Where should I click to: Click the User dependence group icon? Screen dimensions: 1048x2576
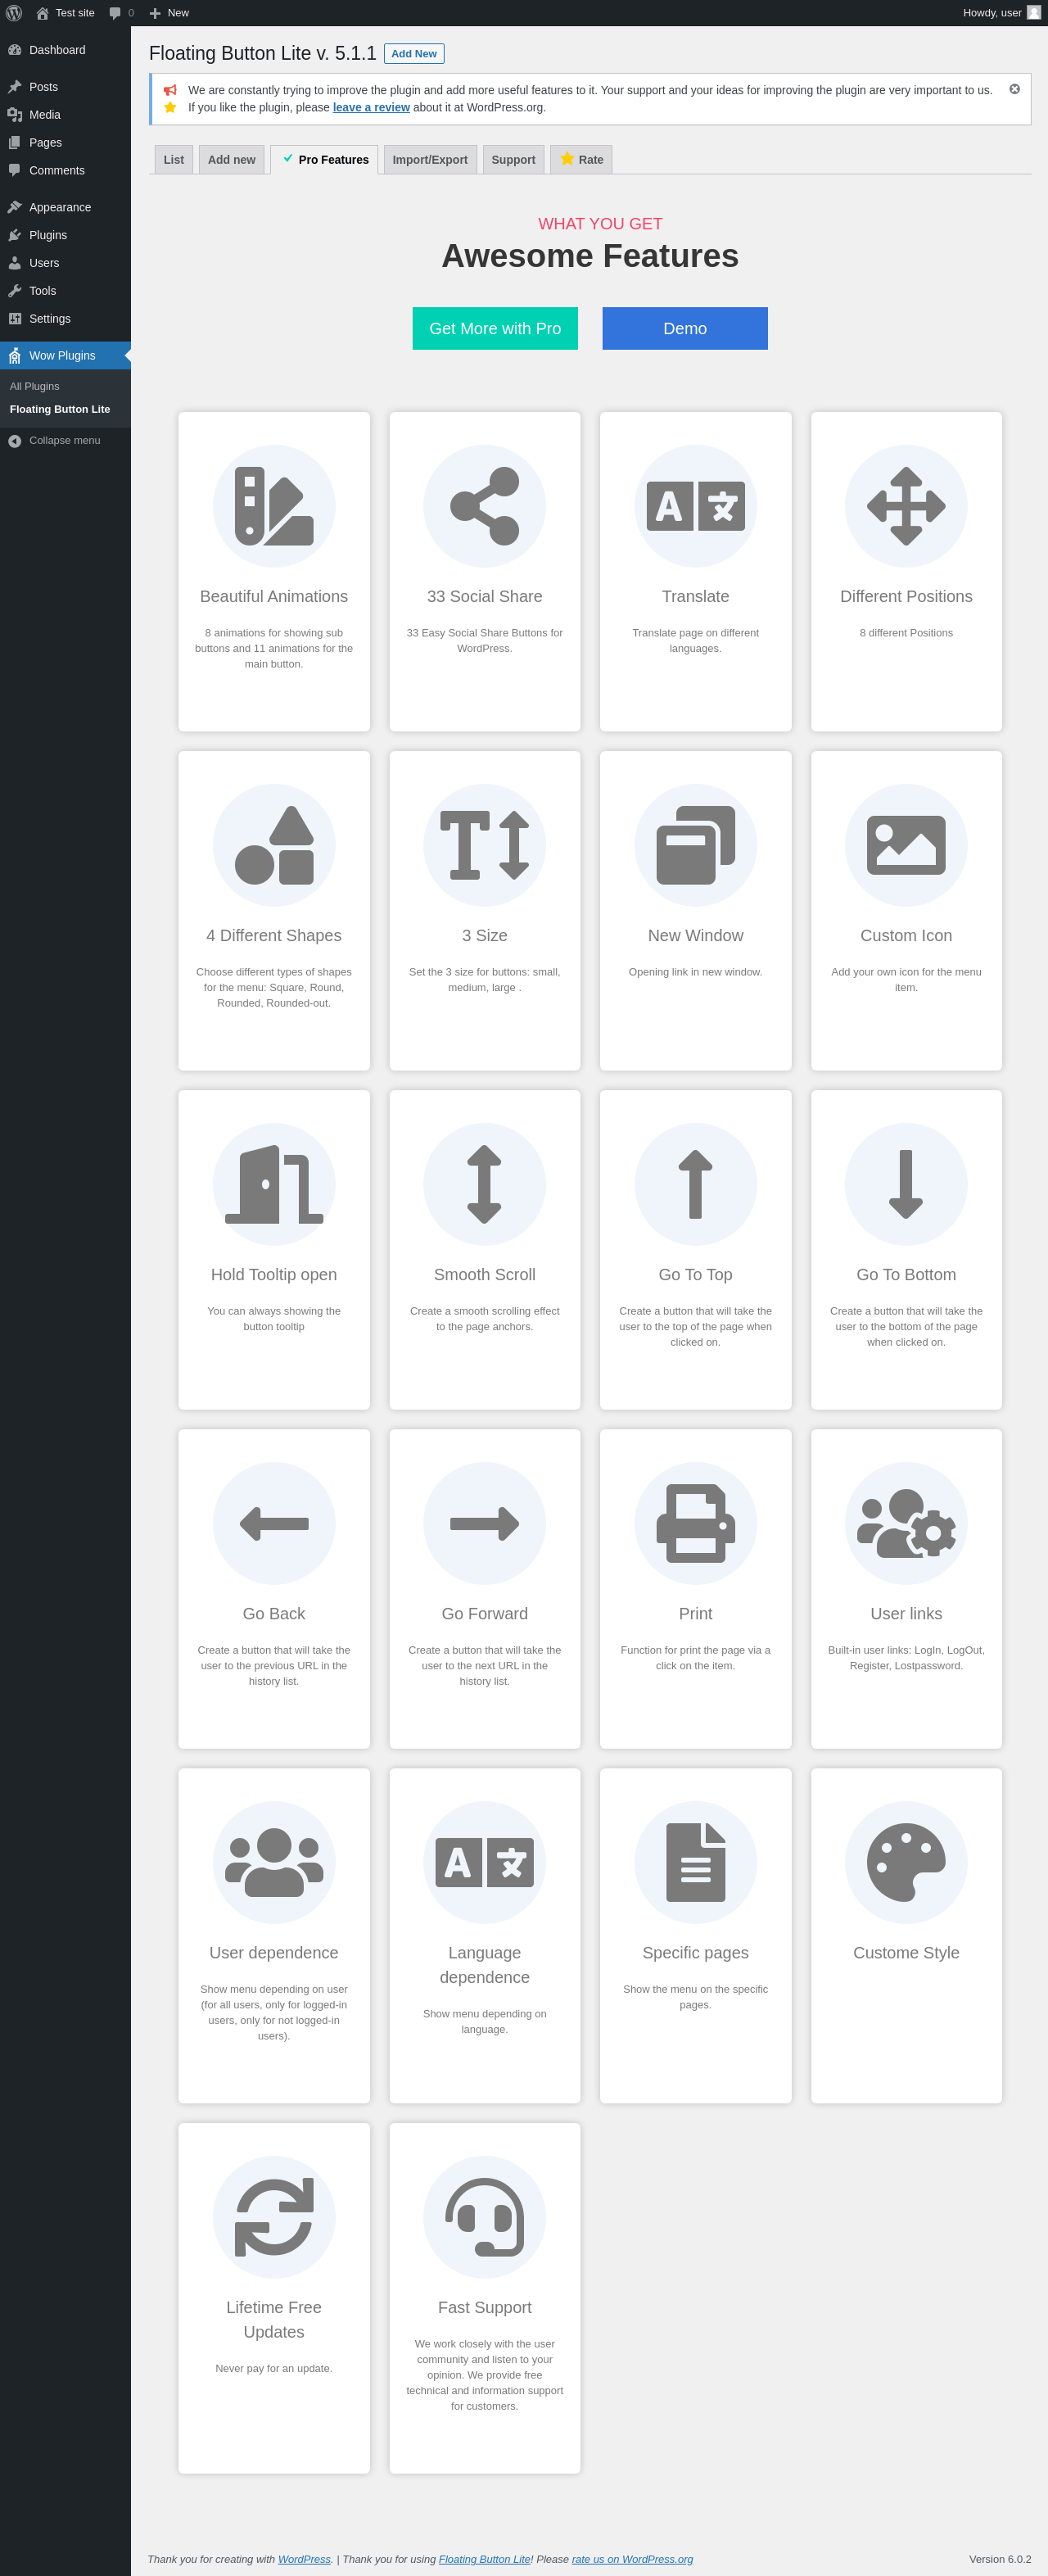274,1862
